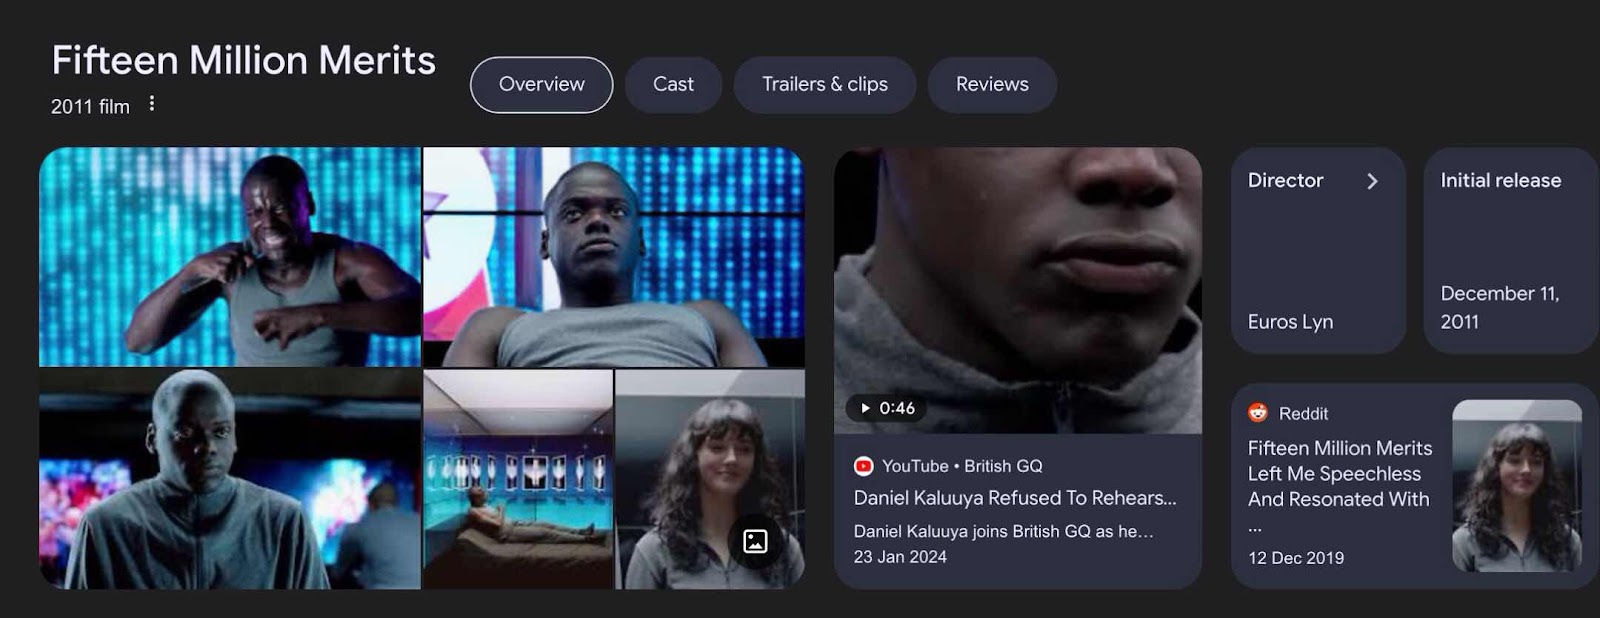Viewport: 1600px width, 618px height.
Task: Open the three-dot menu beside 2011 film
Action: coord(152,103)
